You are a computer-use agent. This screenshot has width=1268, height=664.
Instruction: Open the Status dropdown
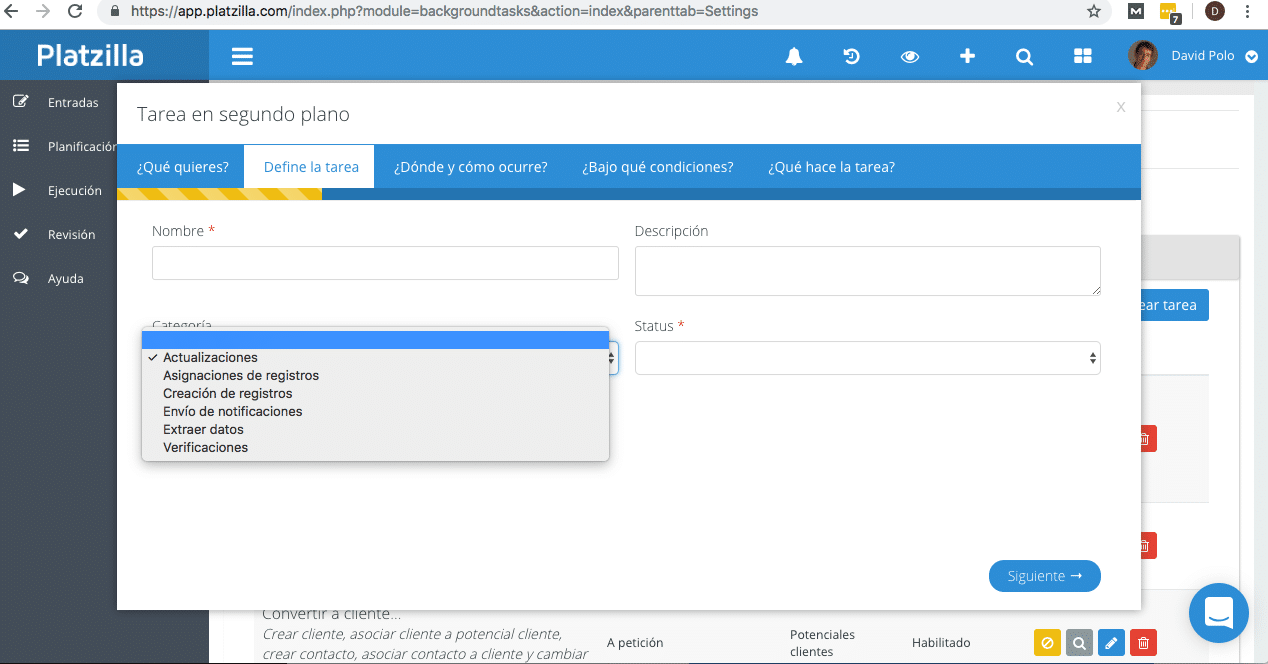867,358
